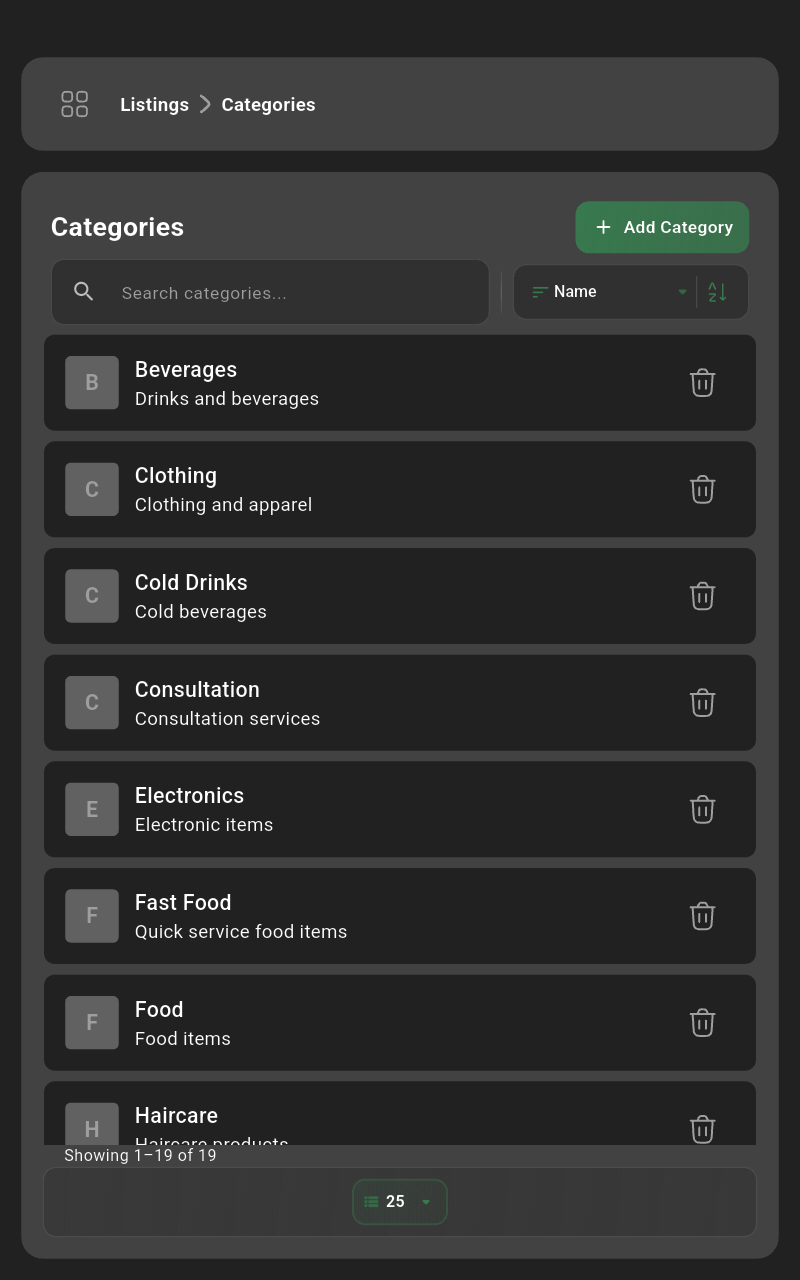Click the plus icon on Add Category

(x=603, y=227)
